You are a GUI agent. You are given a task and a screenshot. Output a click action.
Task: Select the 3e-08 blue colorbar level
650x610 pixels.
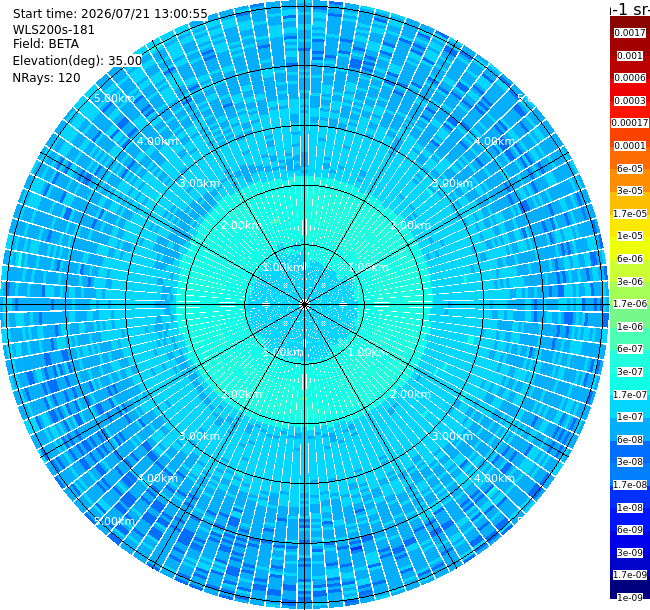(630, 462)
